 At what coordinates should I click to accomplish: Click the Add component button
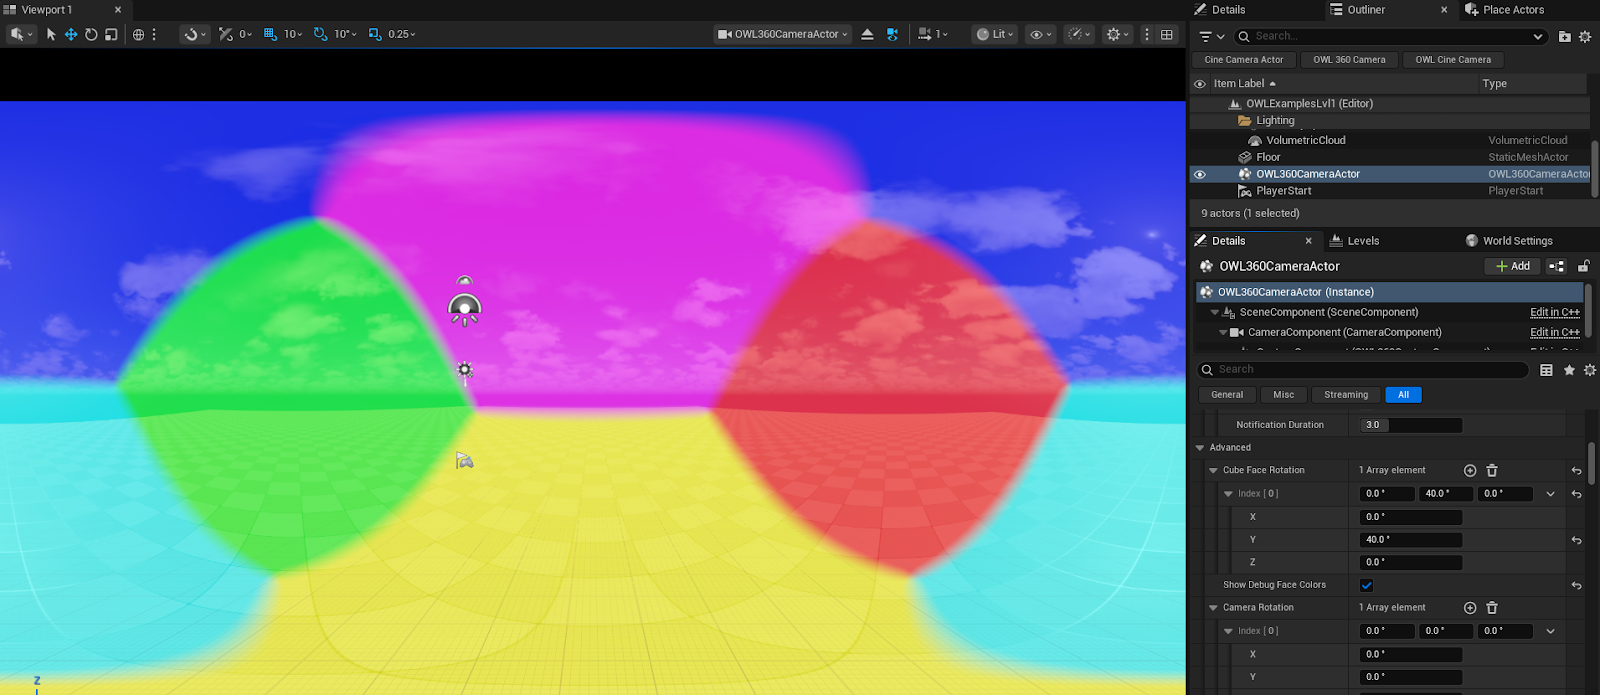point(1512,266)
